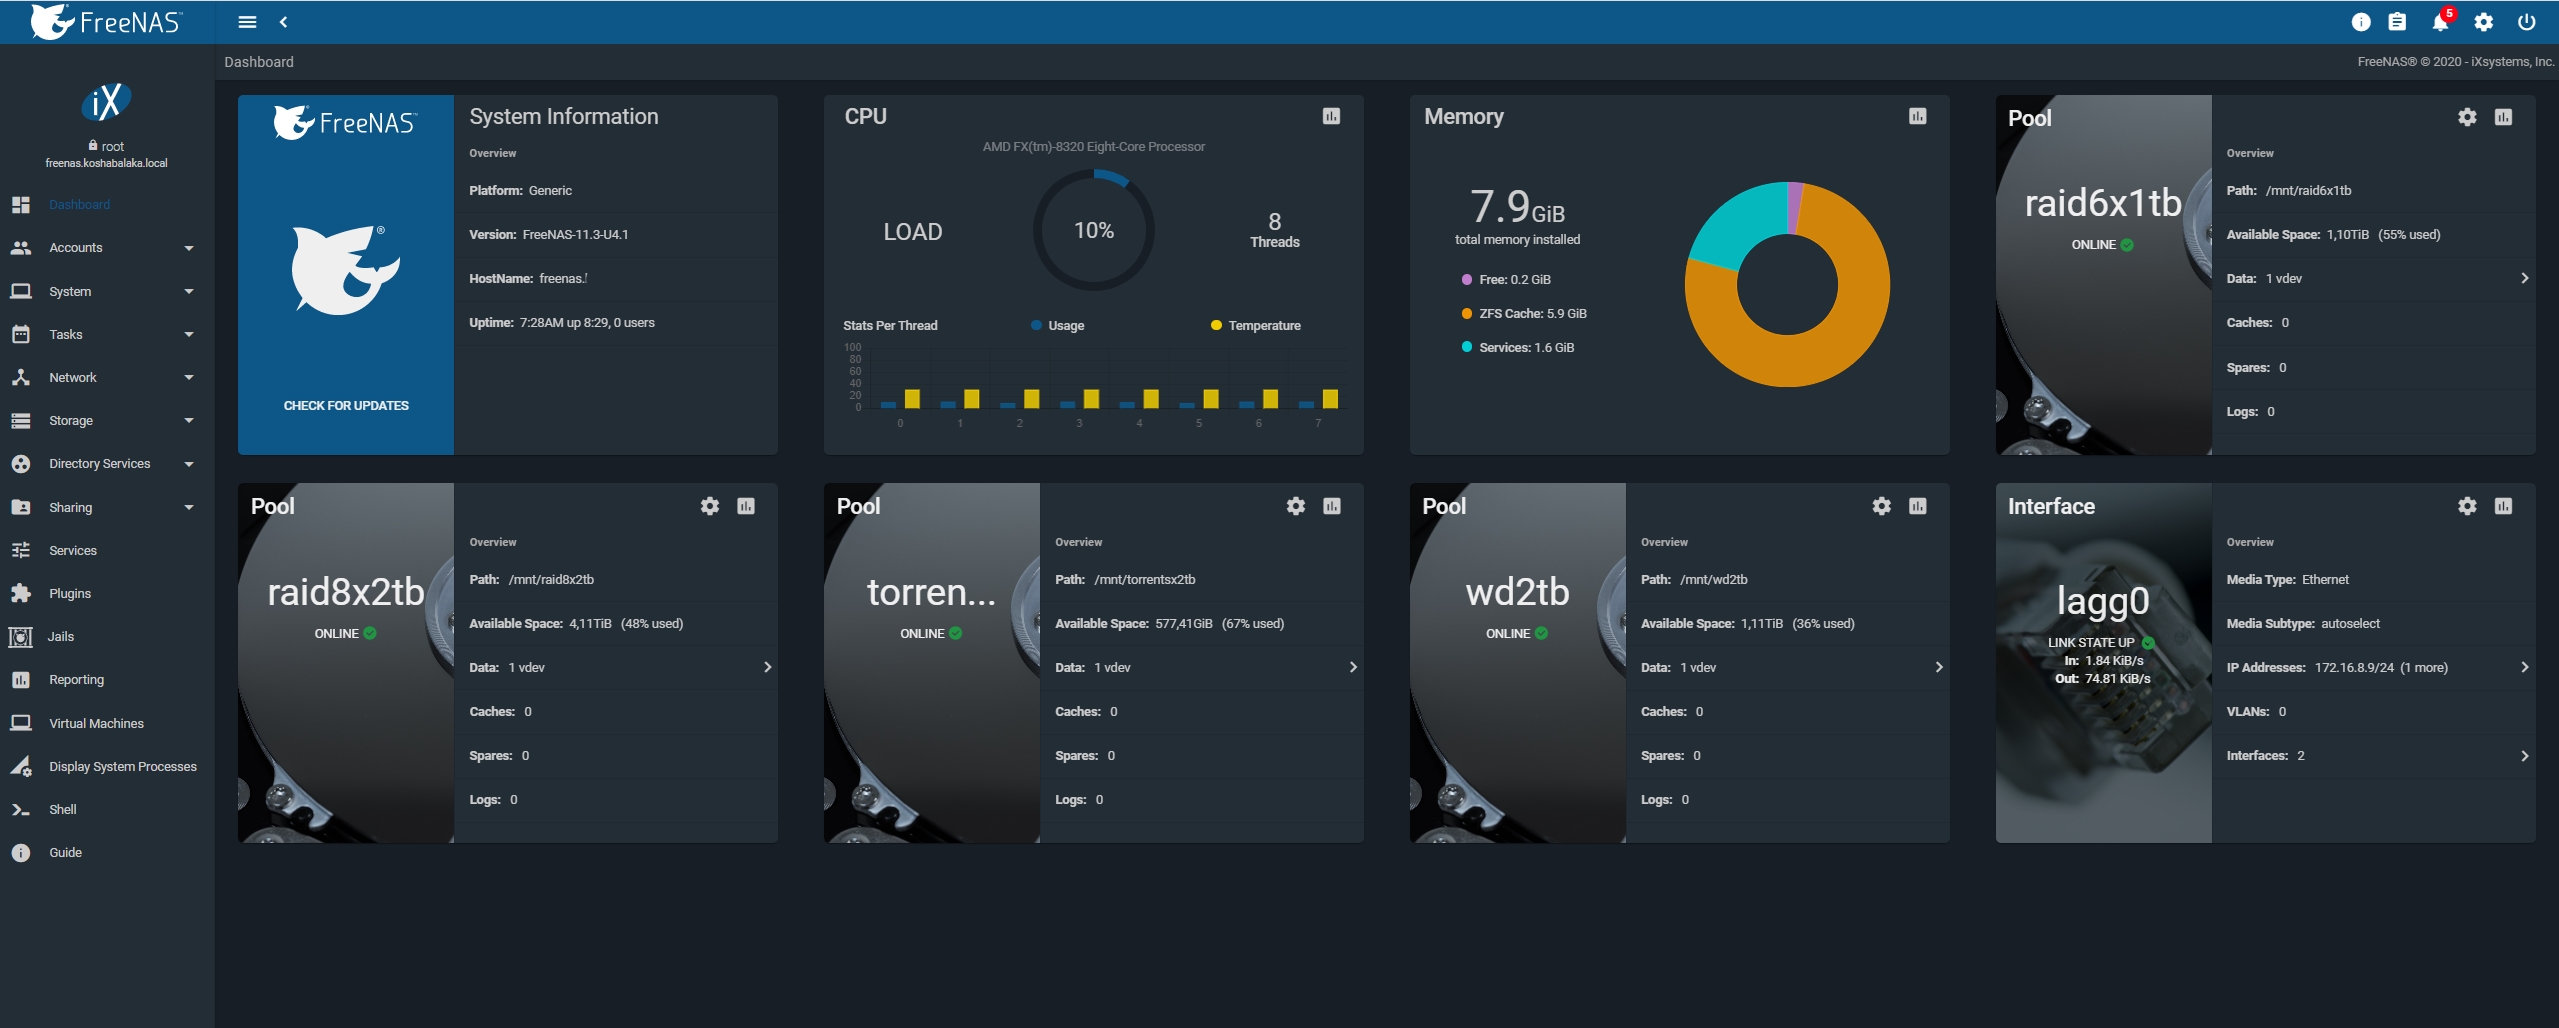Toggle the hamburger sidebar menu
This screenshot has height=1028, width=2559.
(x=247, y=22)
